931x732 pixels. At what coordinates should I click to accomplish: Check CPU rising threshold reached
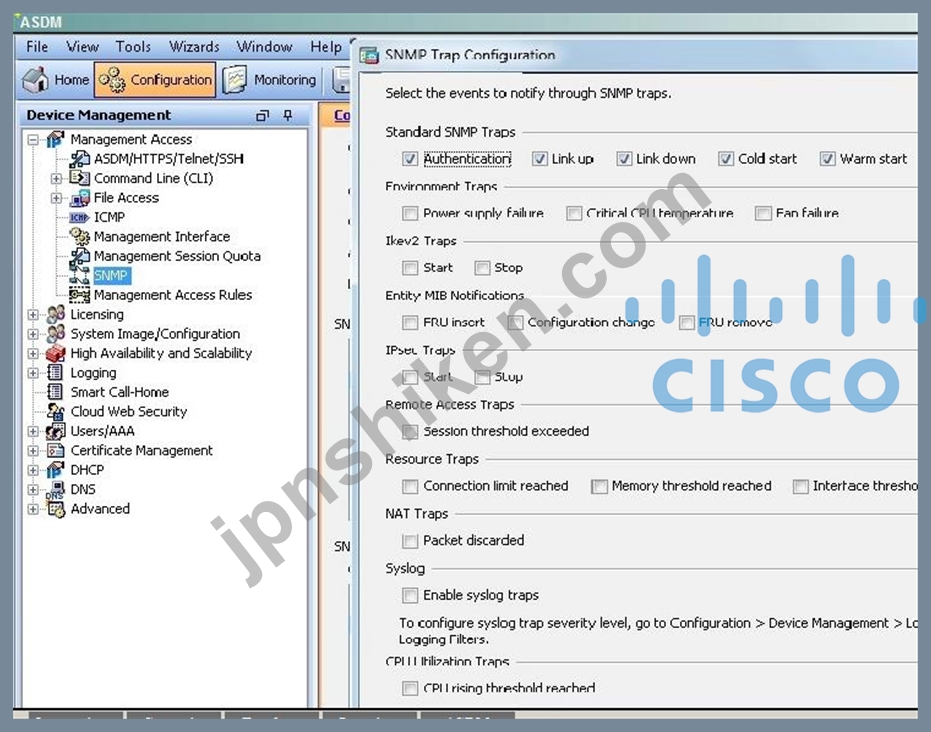tap(410, 688)
